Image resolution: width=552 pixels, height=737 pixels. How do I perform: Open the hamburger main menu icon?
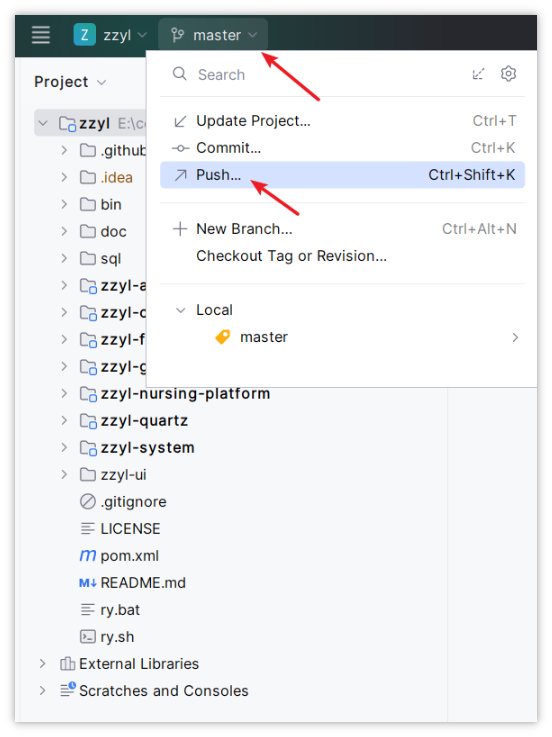click(x=40, y=35)
